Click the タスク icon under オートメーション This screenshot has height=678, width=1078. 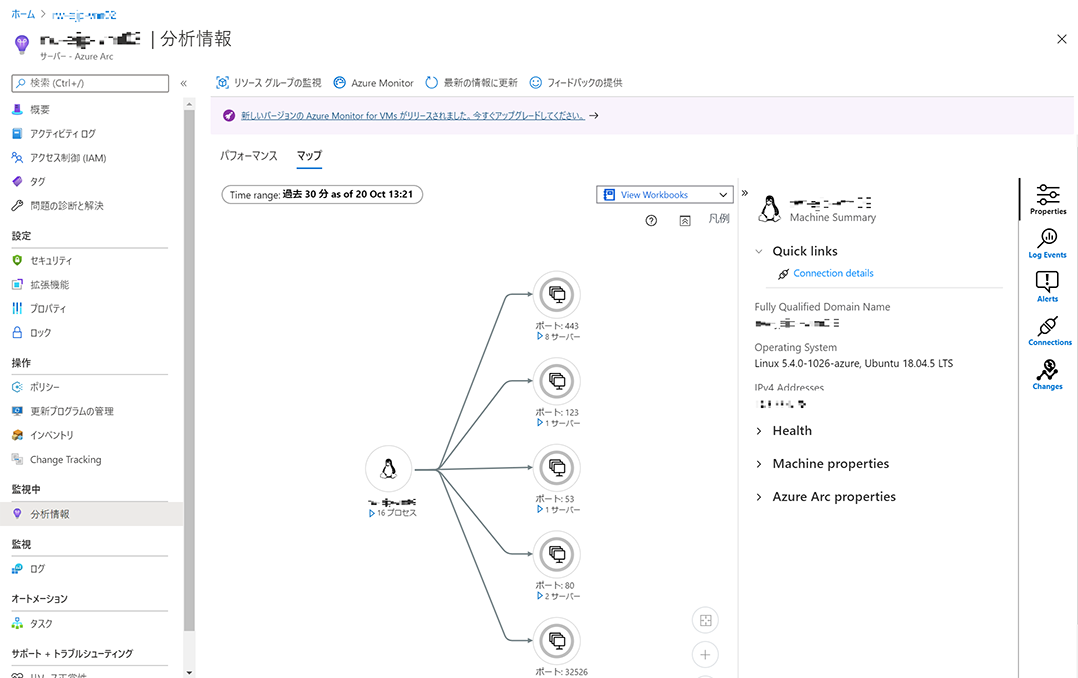[17, 623]
